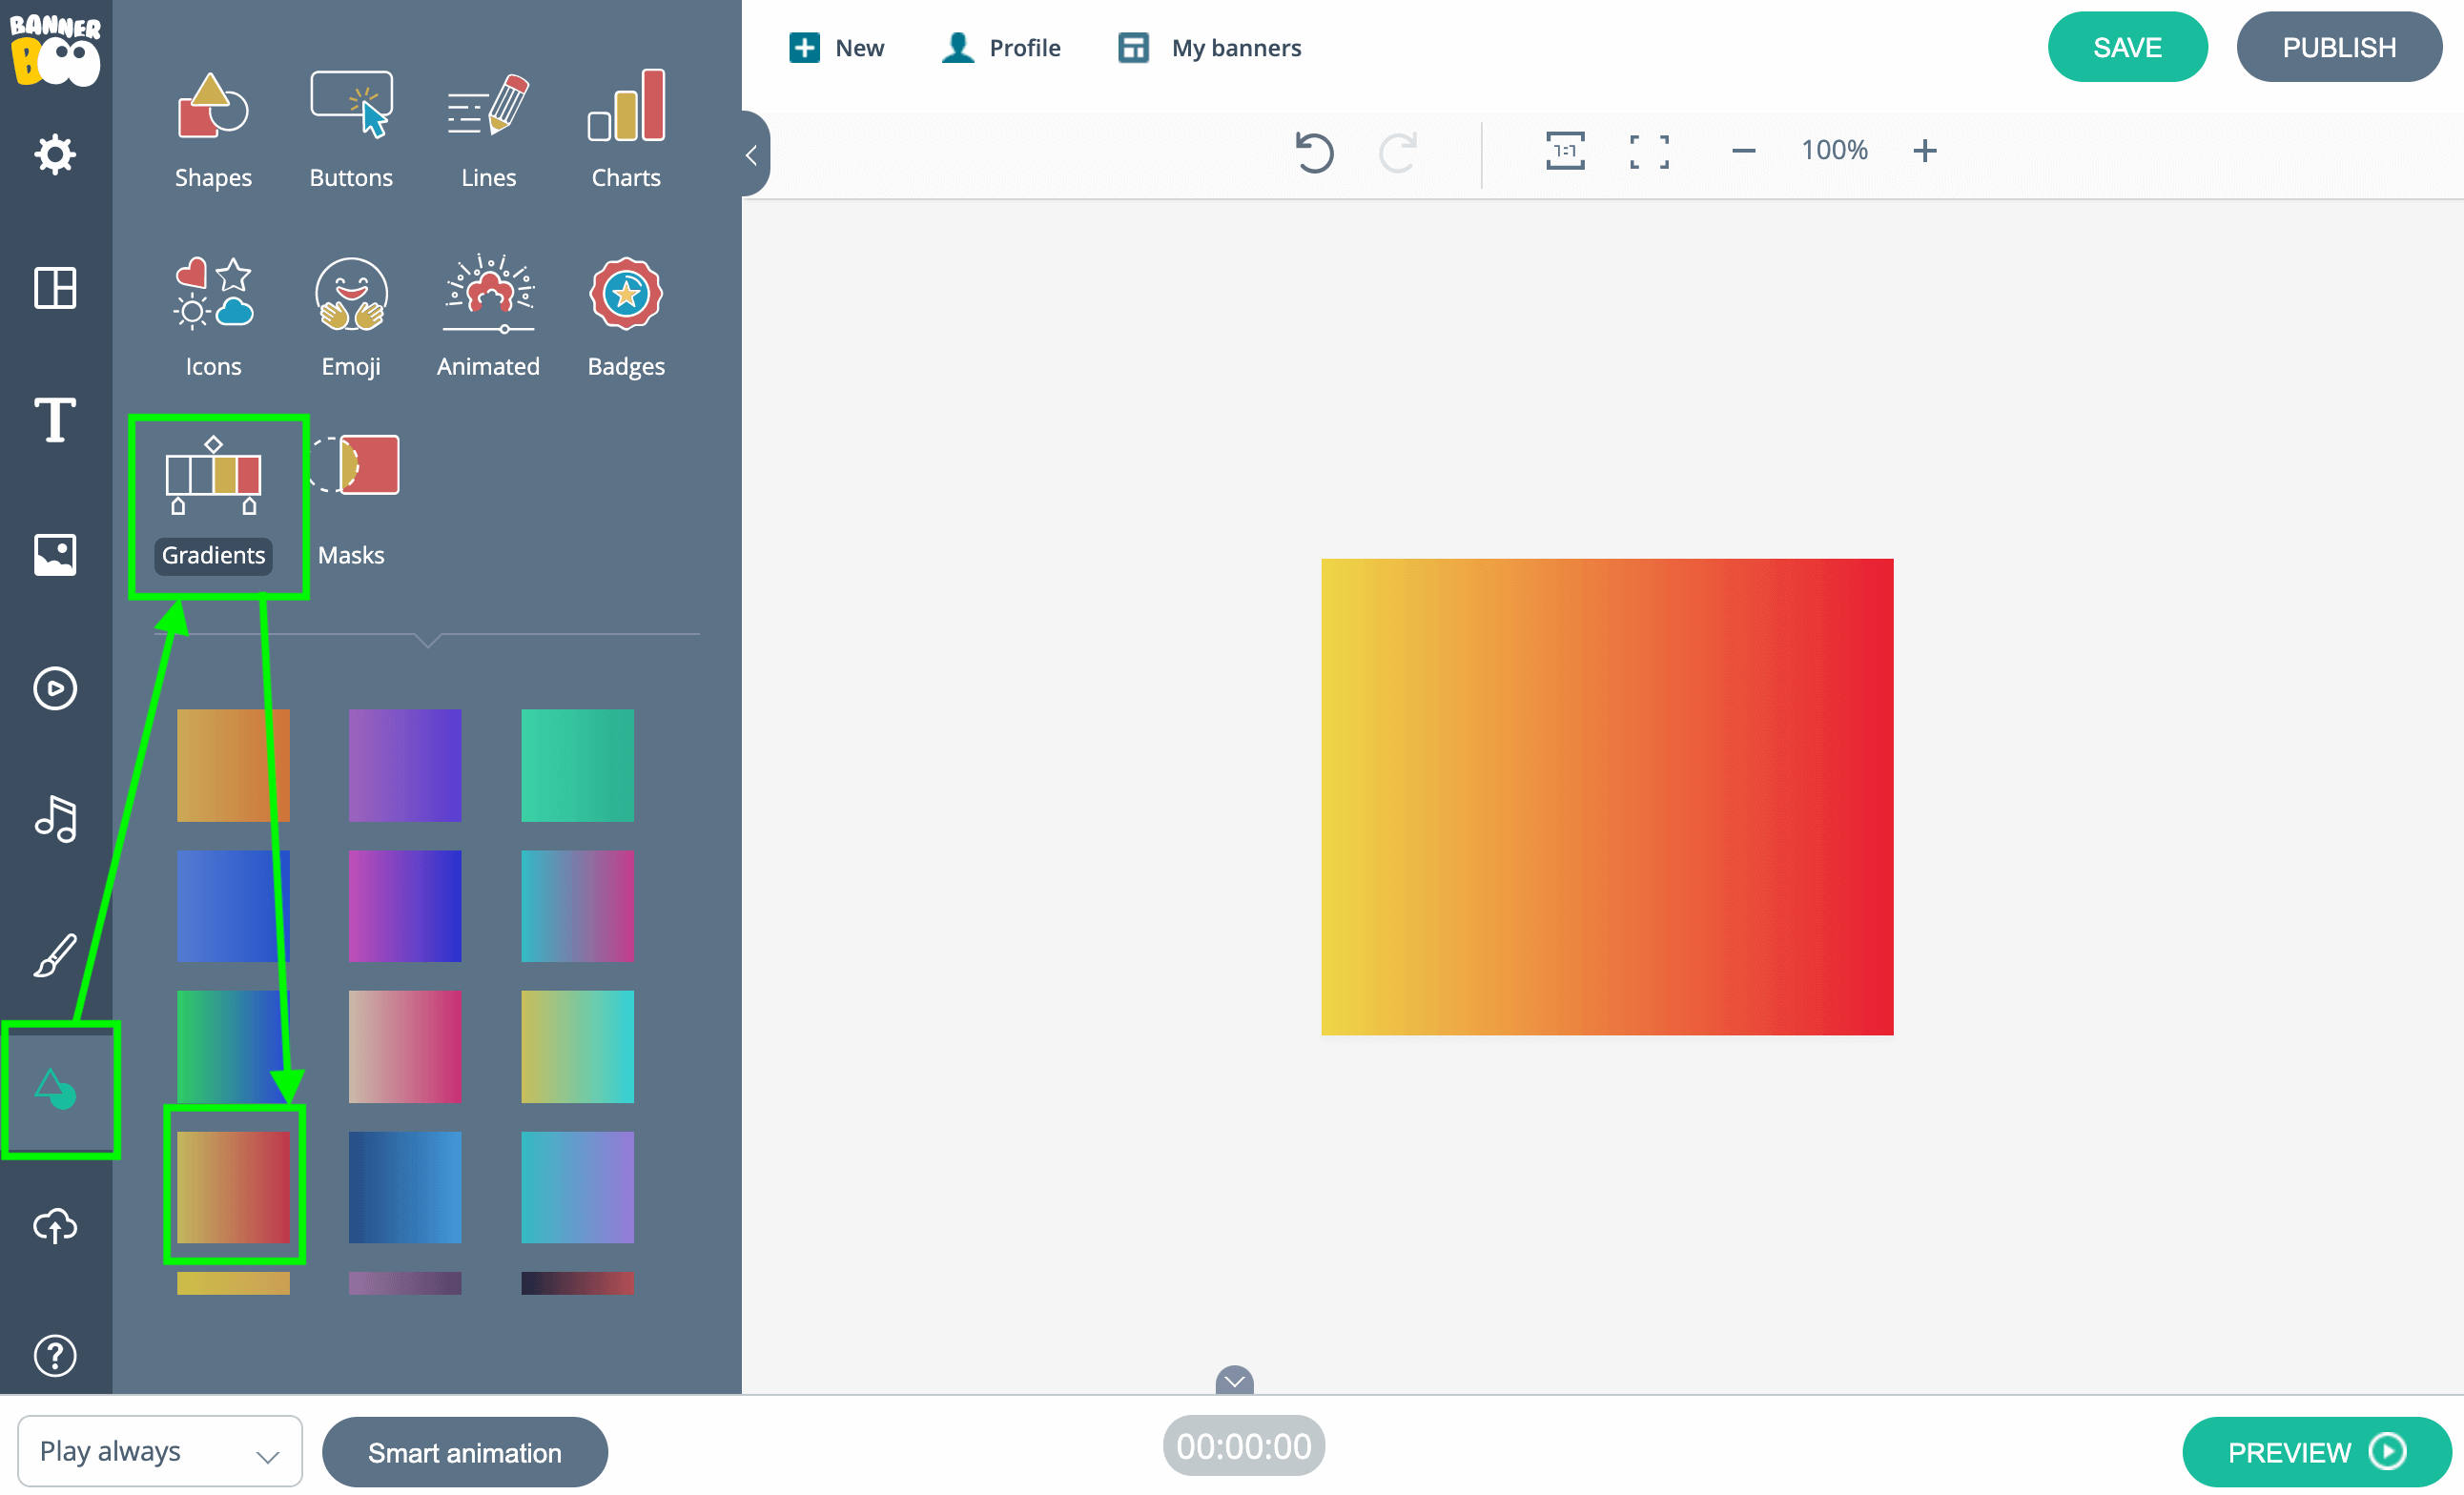The width and height of the screenshot is (2464, 1495).
Task: Open the video play sidebar icon
Action: 55,688
